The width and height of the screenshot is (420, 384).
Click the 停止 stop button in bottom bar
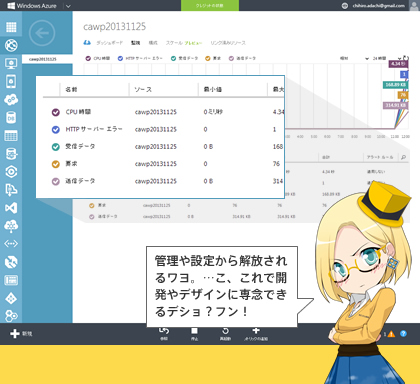194,334
